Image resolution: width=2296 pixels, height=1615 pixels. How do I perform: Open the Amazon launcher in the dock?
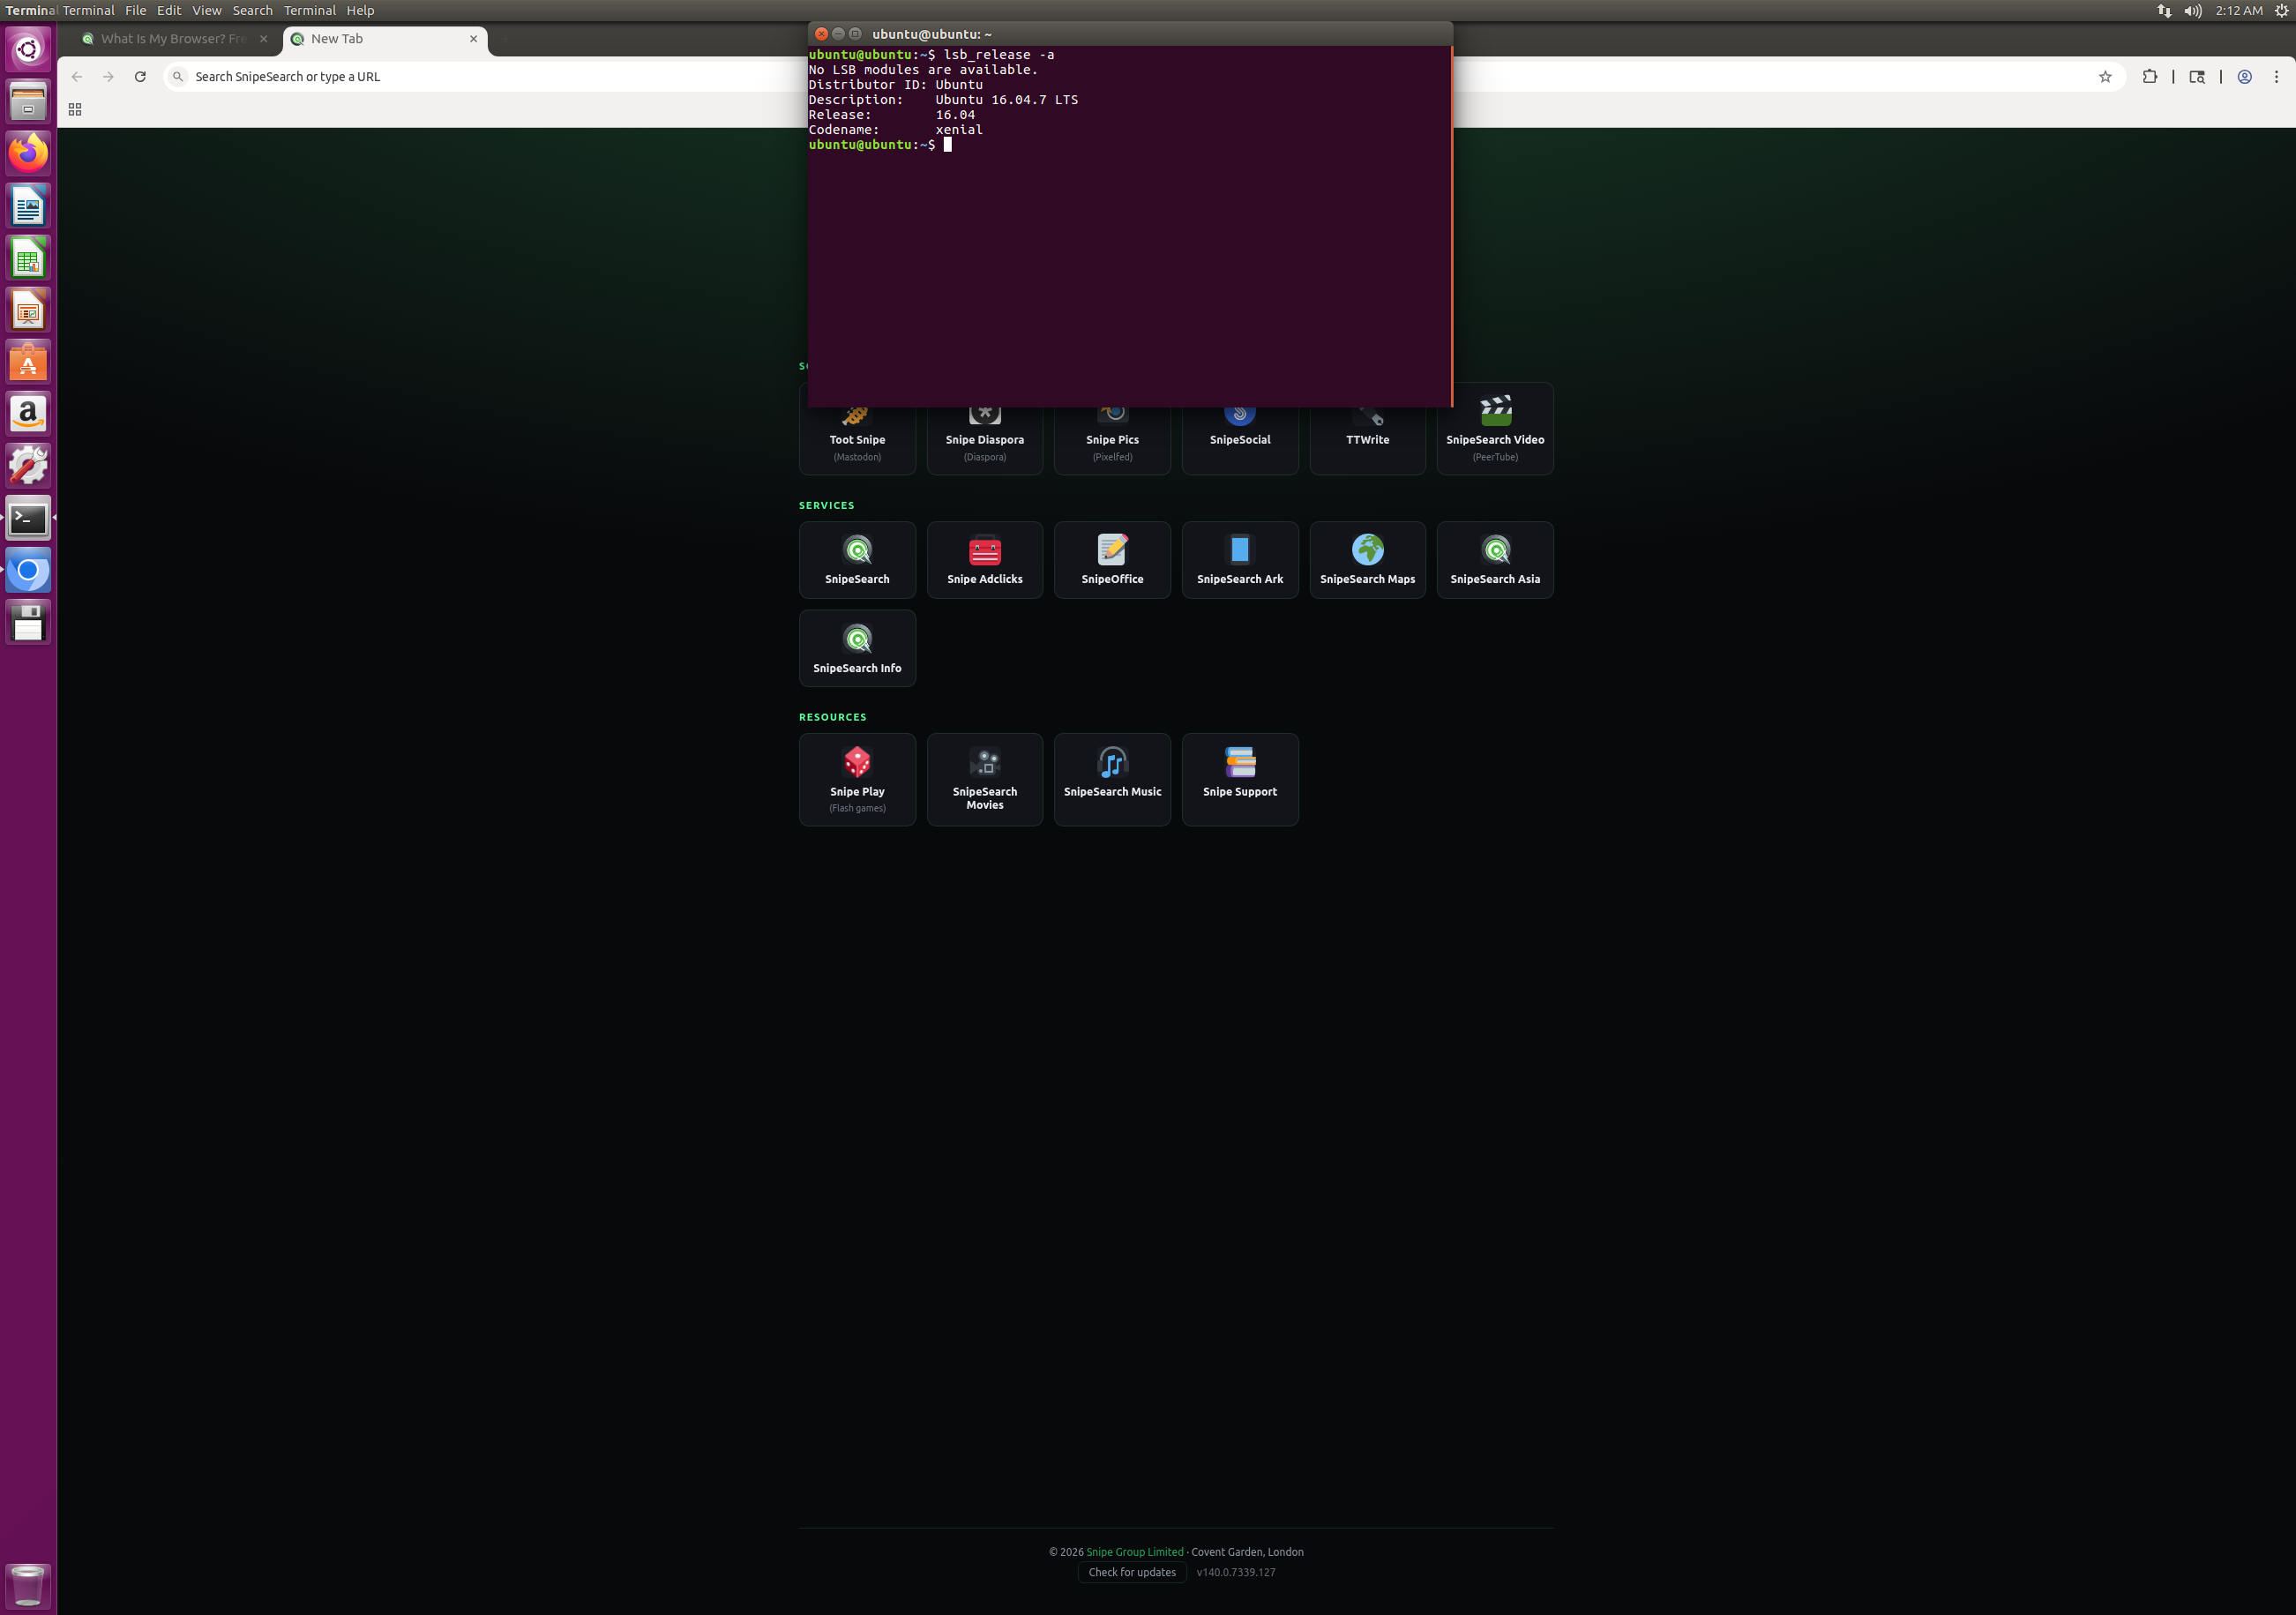click(28, 414)
